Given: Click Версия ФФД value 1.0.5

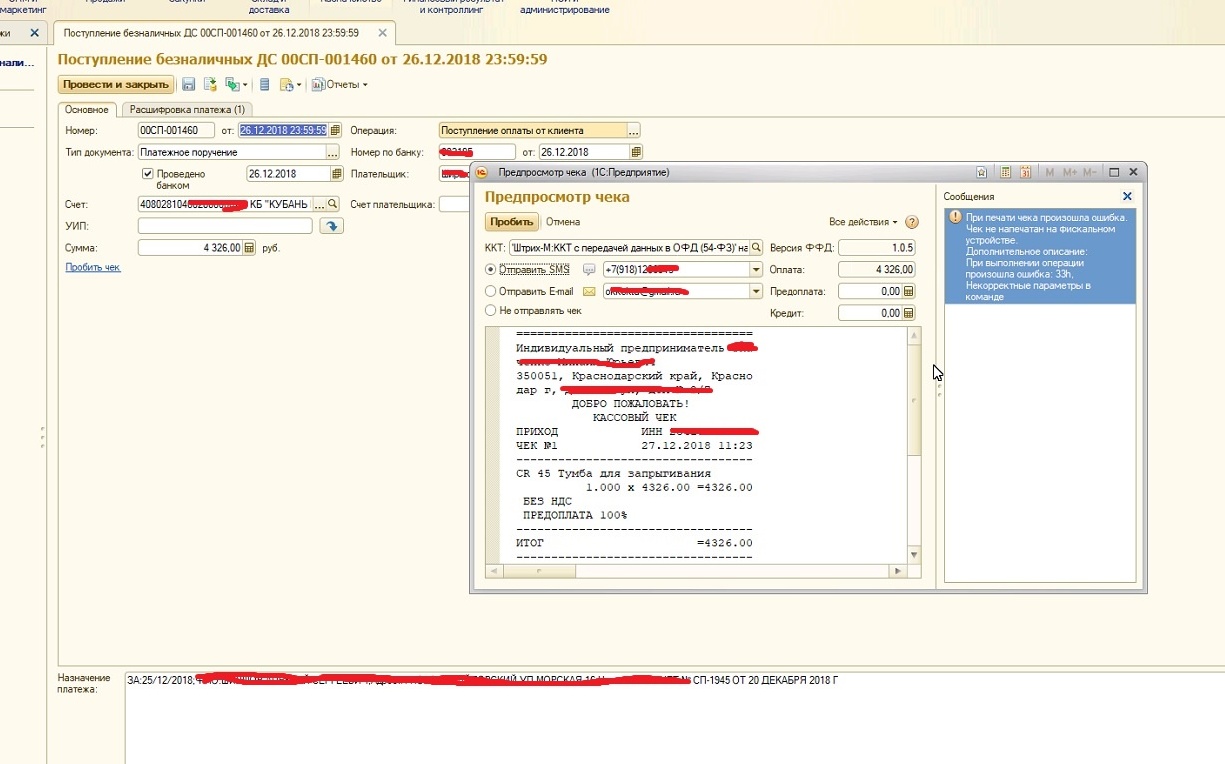Looking at the screenshot, I should [x=876, y=247].
